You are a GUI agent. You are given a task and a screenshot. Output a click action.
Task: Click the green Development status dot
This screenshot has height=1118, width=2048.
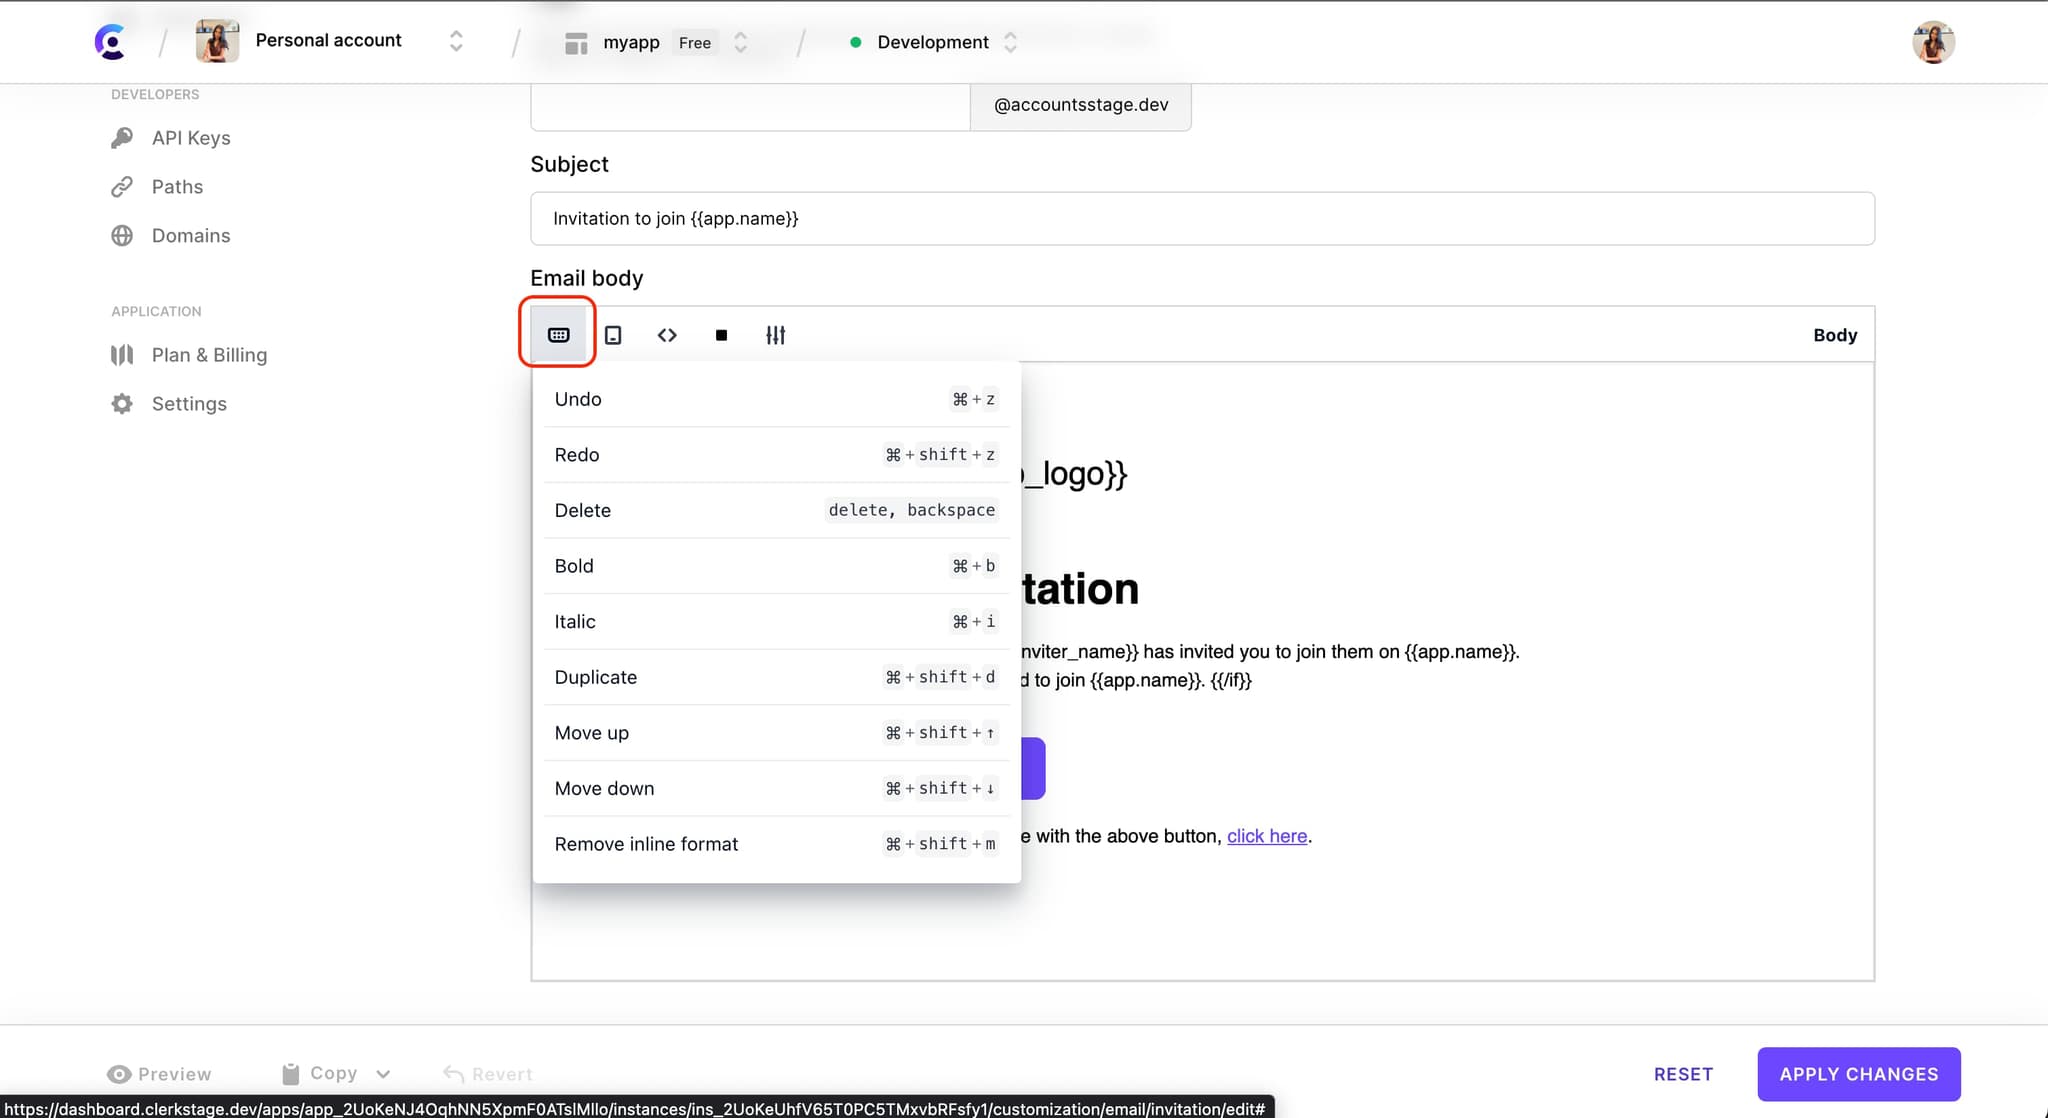pos(855,42)
